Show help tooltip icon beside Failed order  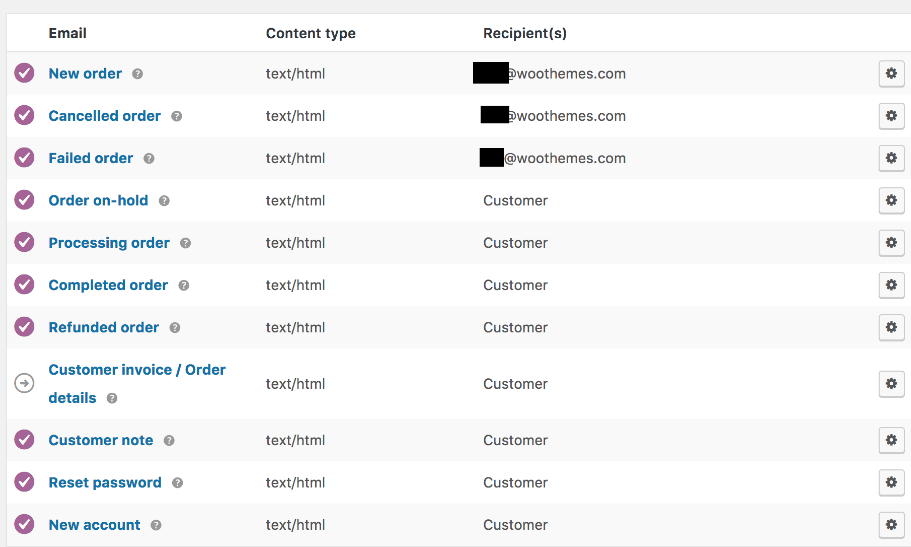pyautogui.click(x=149, y=159)
